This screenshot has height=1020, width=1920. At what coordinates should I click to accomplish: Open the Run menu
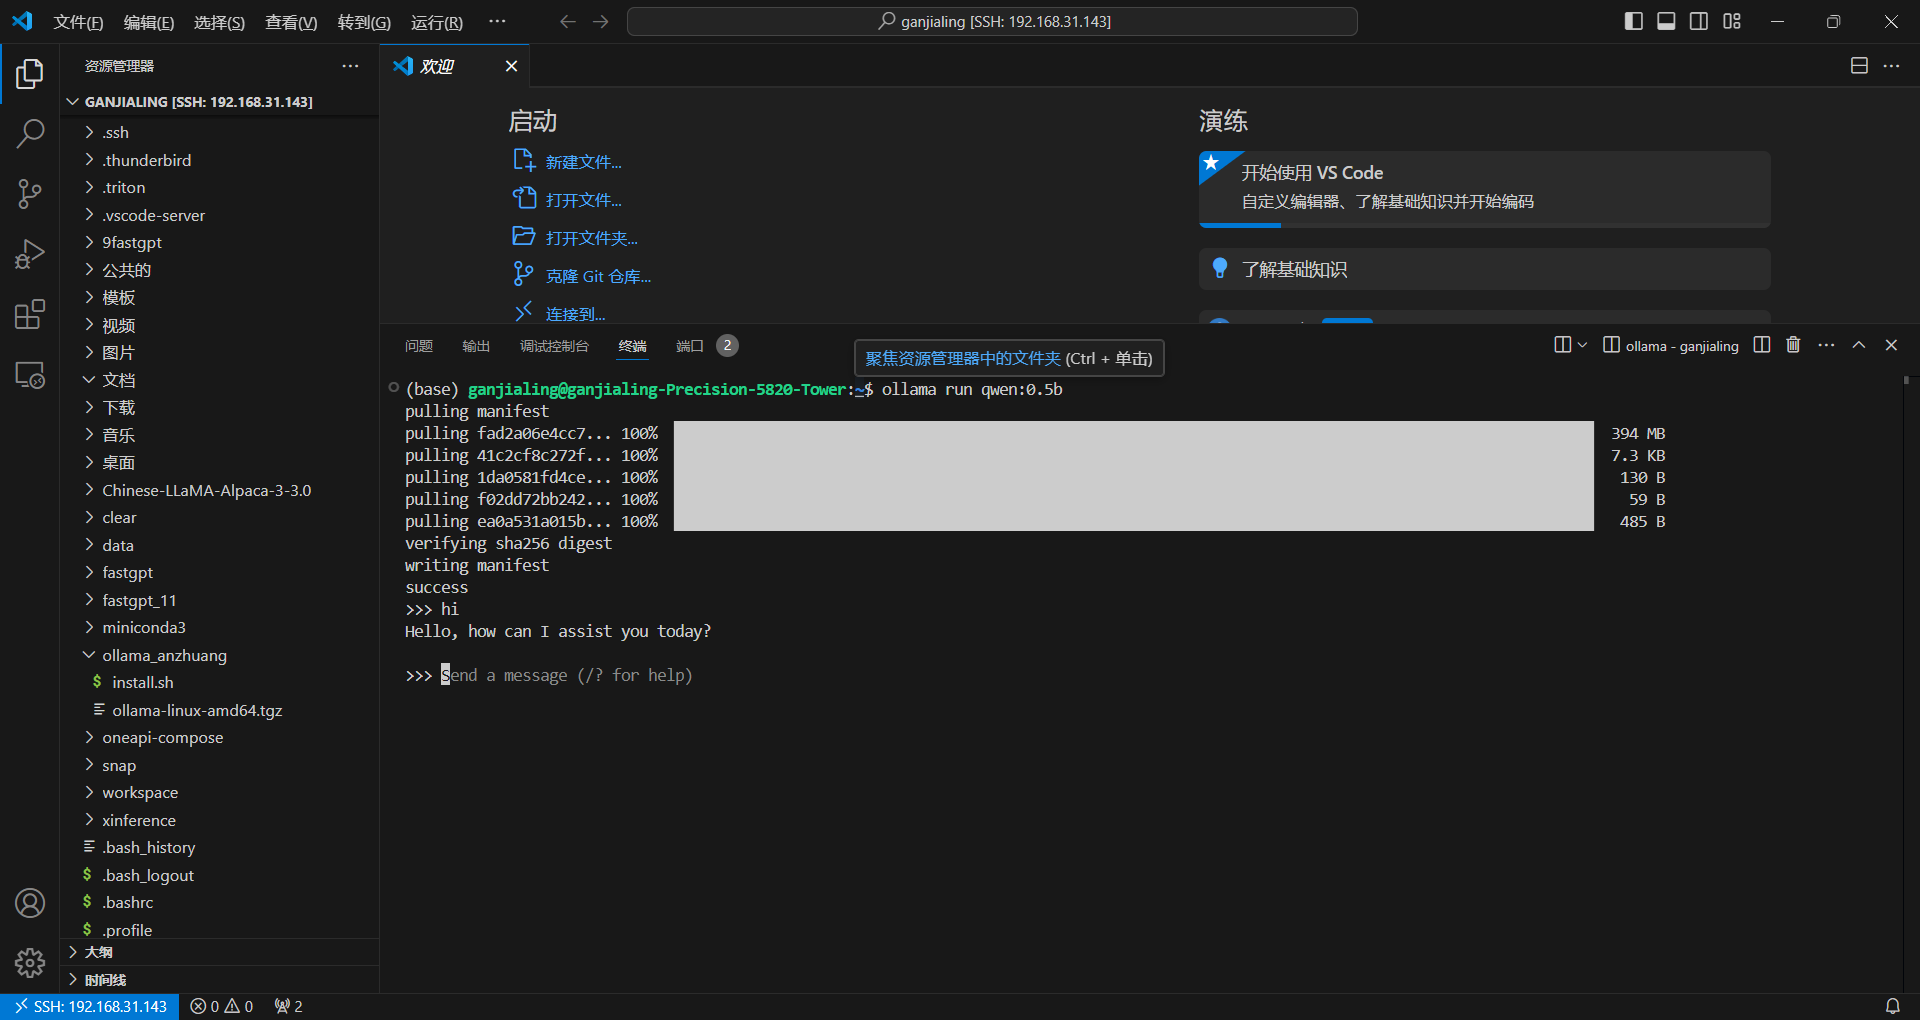437,22
